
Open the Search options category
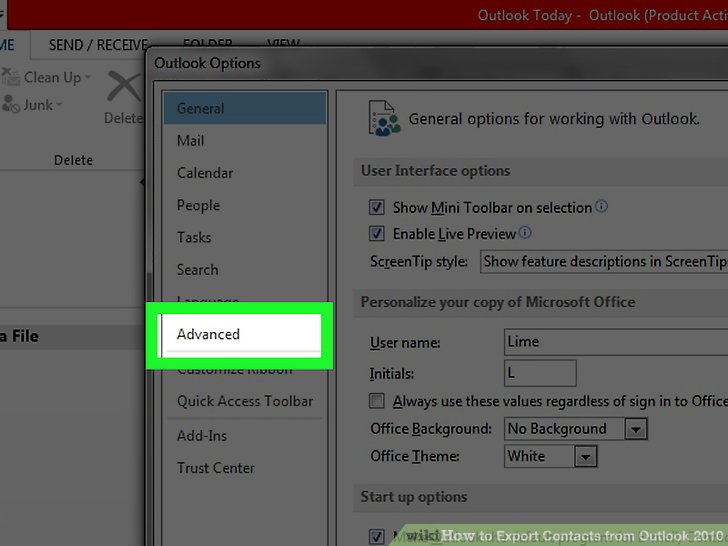tap(245, 270)
